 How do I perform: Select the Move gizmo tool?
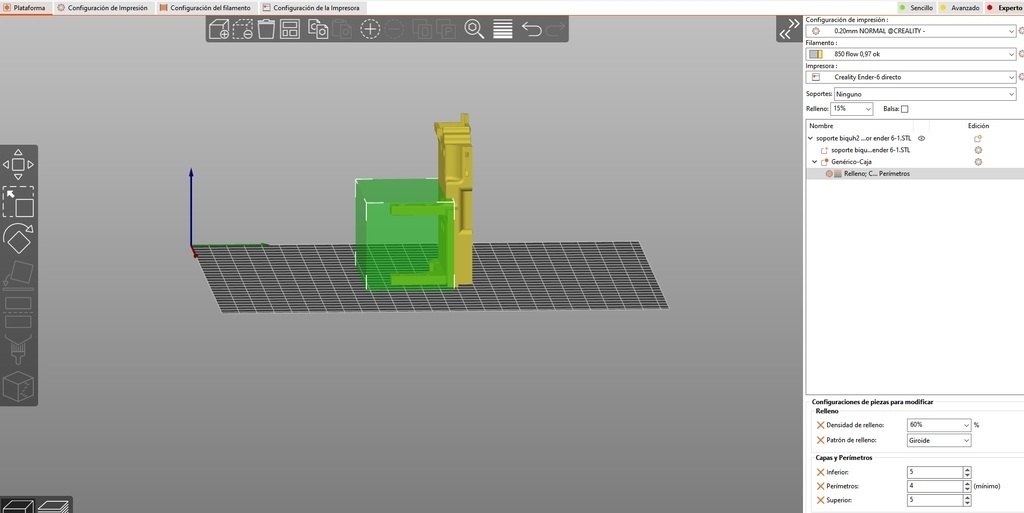click(x=18, y=164)
